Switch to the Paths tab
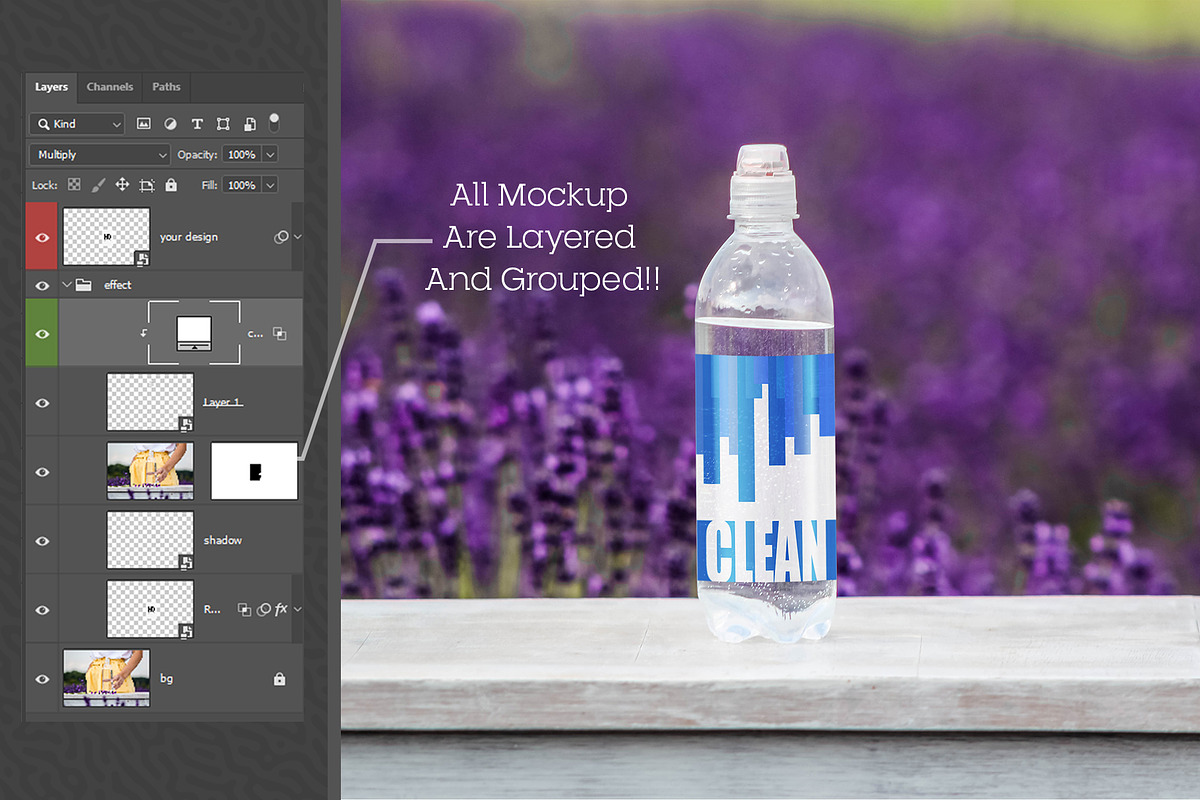This screenshot has width=1200, height=800. (166, 87)
